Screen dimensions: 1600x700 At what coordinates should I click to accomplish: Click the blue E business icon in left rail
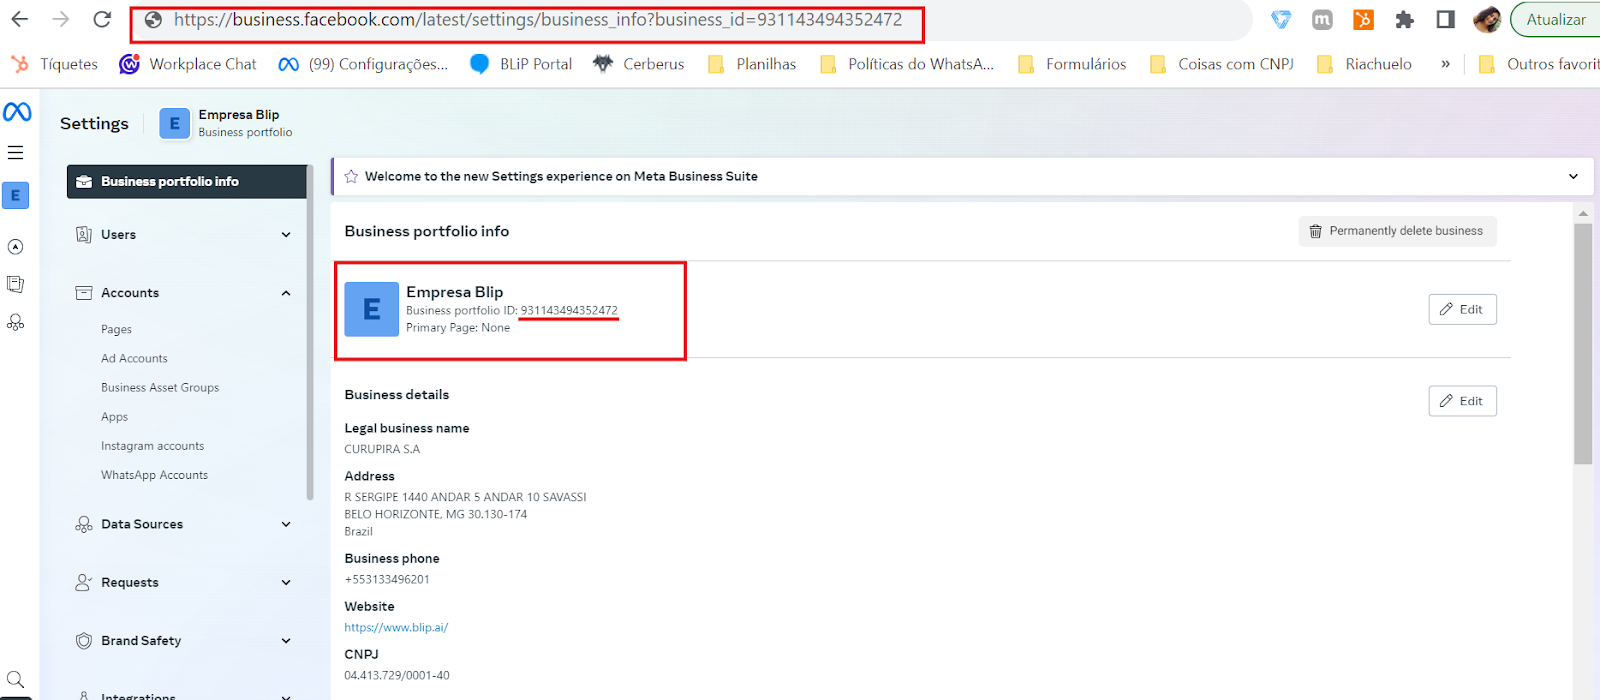click(x=15, y=195)
